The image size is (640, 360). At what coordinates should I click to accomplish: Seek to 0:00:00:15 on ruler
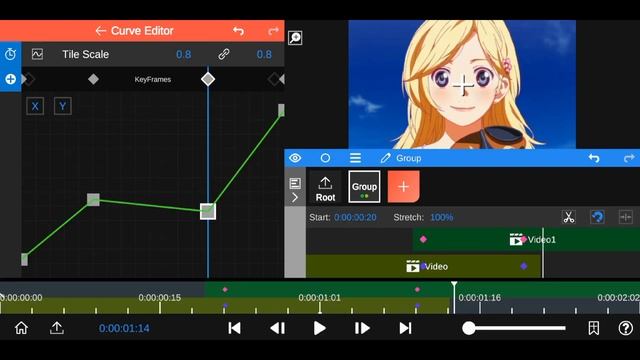click(159, 298)
